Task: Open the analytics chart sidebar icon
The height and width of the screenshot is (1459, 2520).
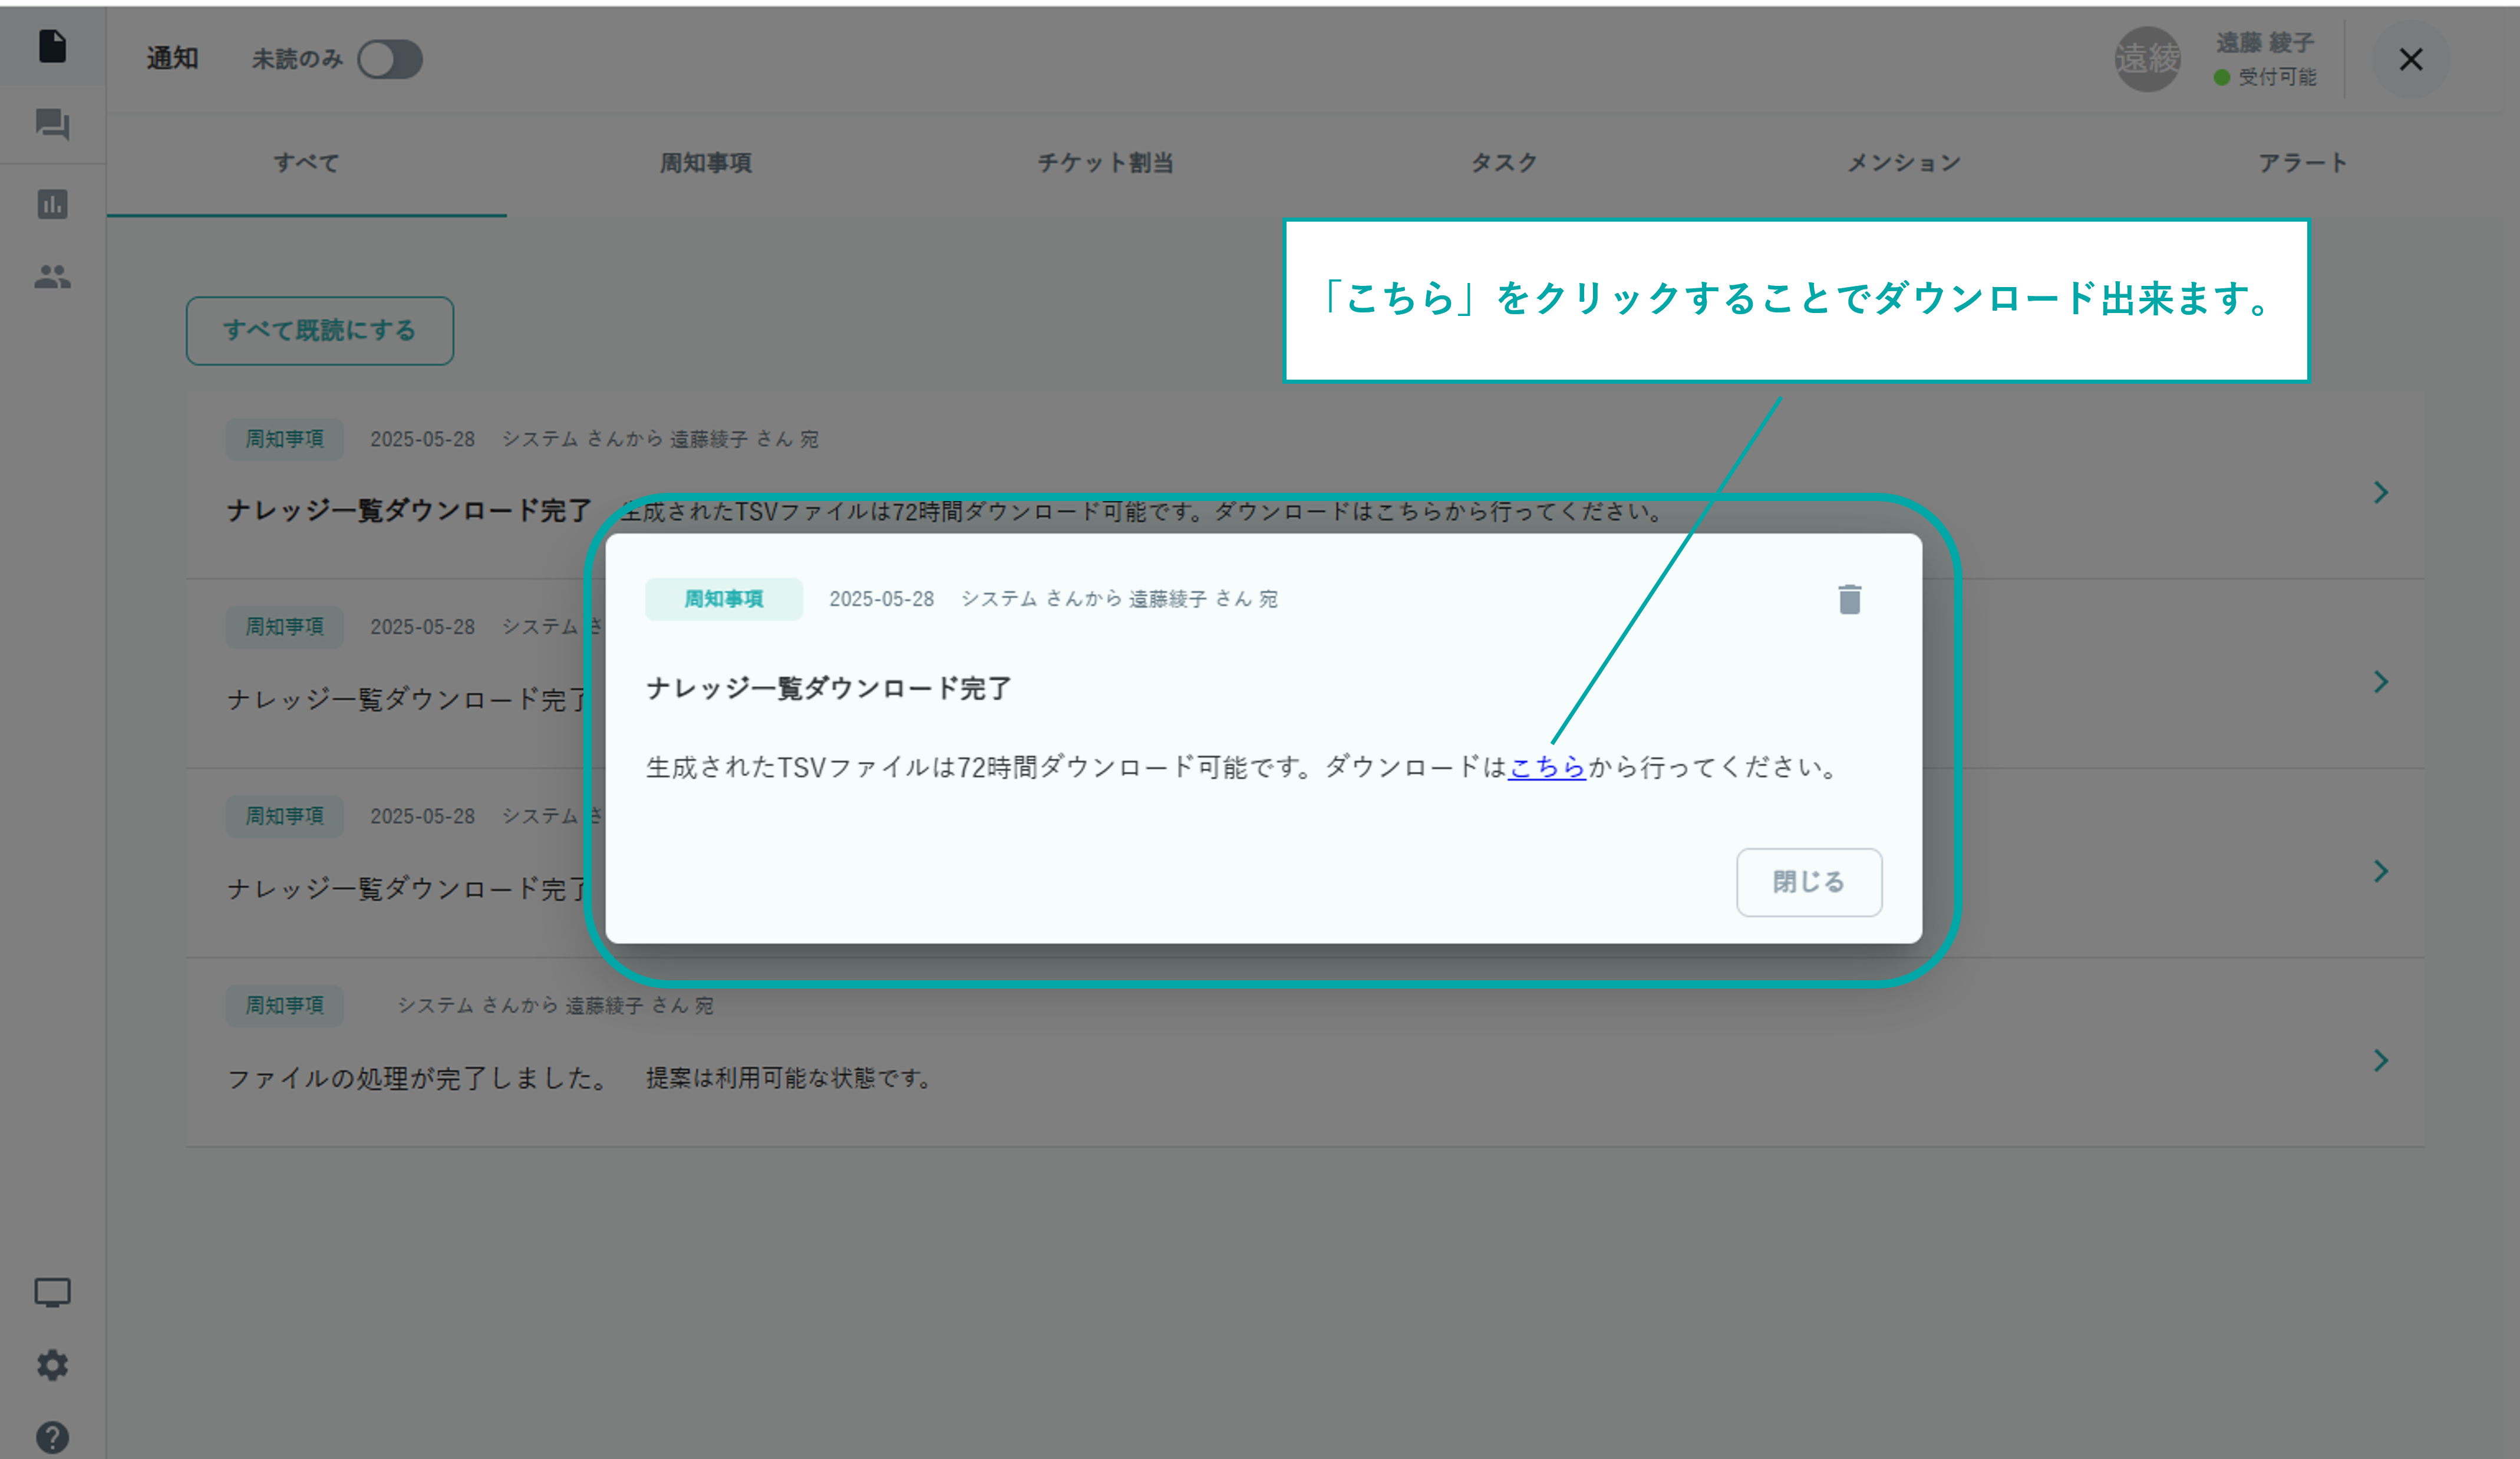Action: click(52, 204)
